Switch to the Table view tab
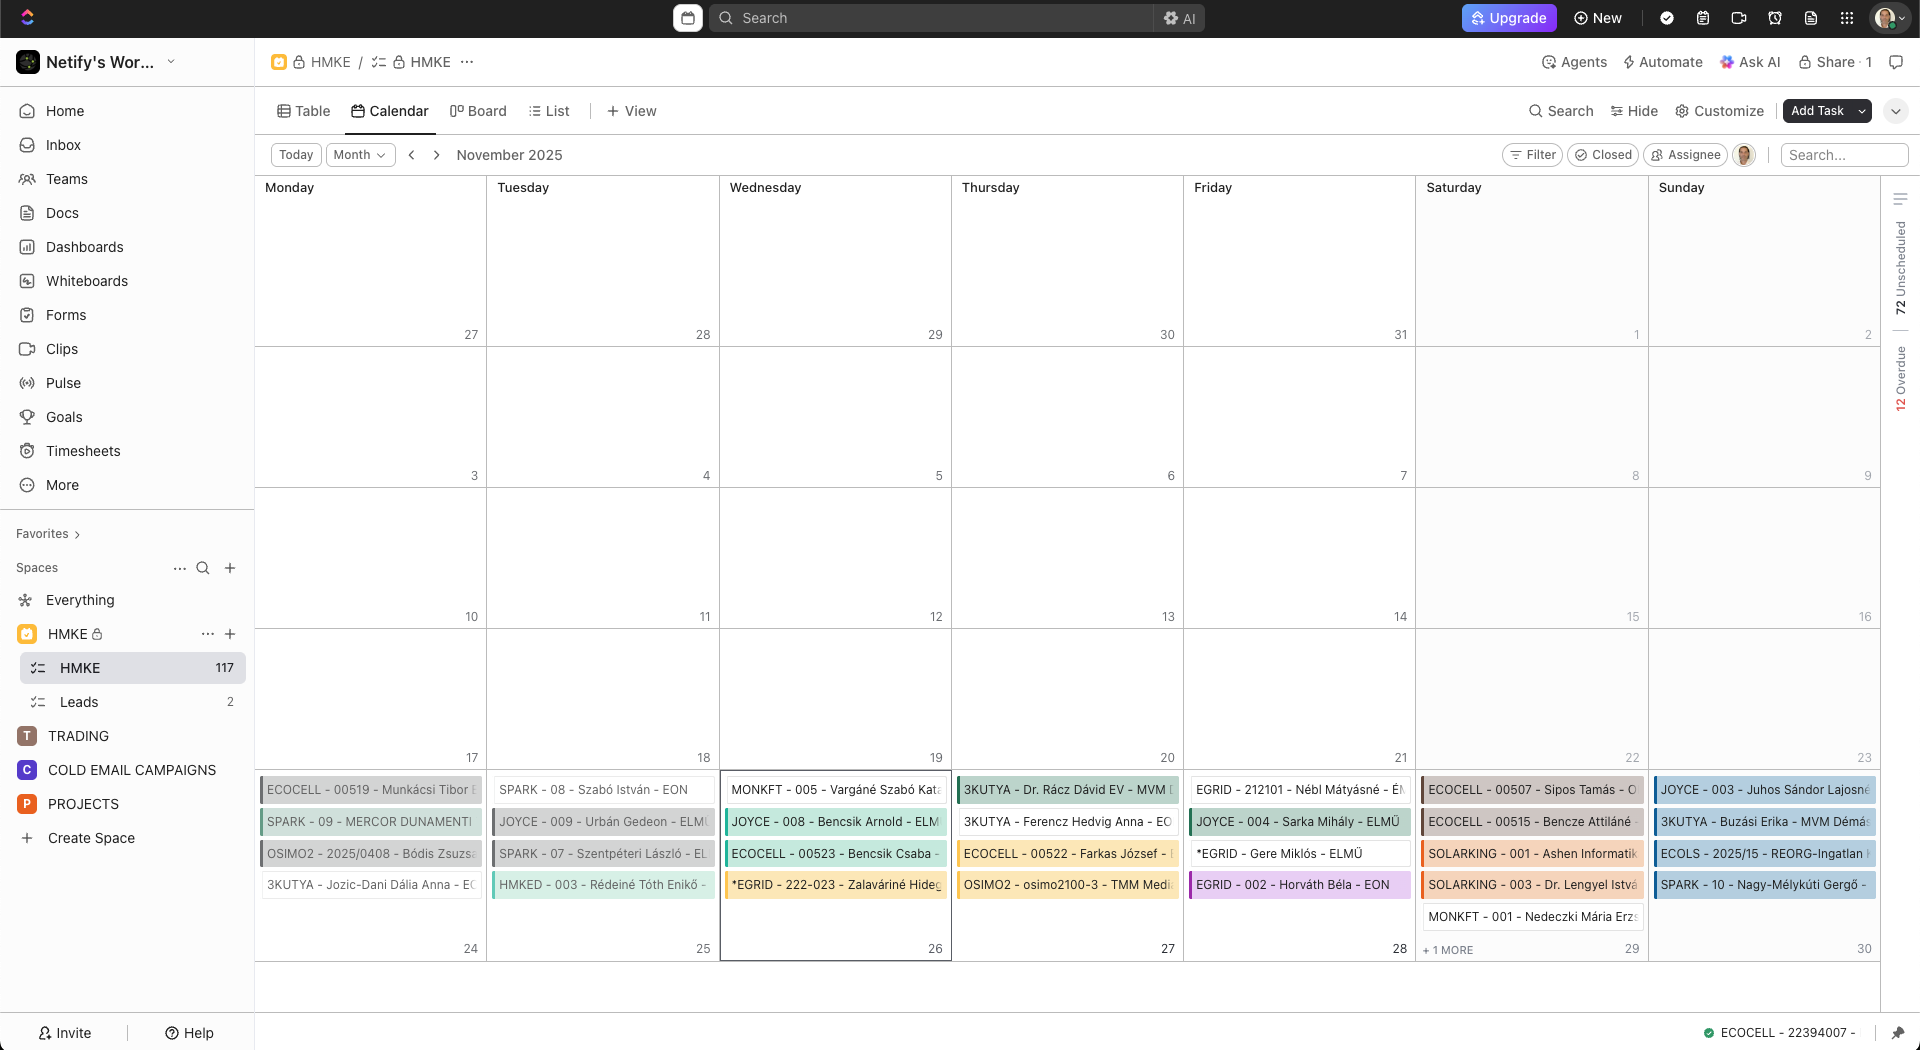The width and height of the screenshot is (1920, 1050). [x=303, y=111]
